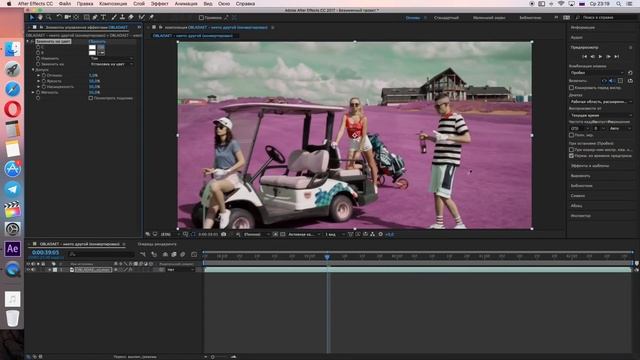Expand the Softness property
Screen dimensions: 640x360
coord(33,92)
